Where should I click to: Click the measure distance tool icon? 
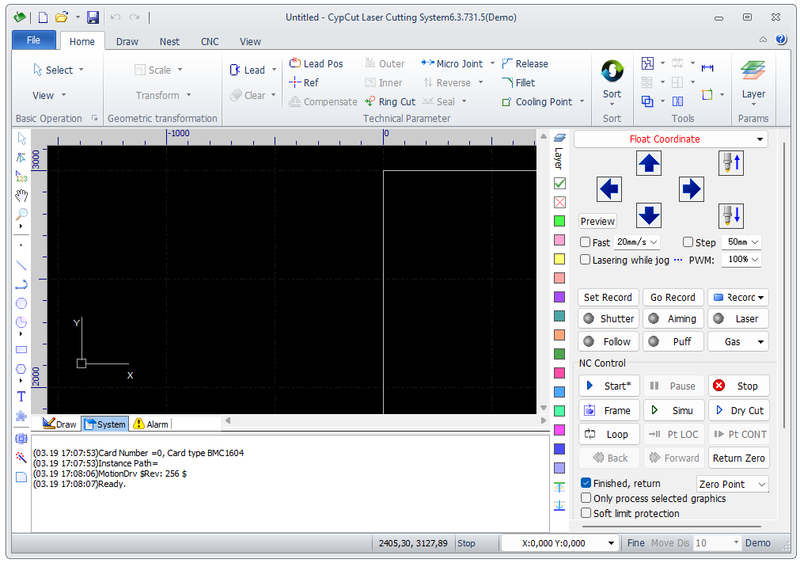click(707, 67)
